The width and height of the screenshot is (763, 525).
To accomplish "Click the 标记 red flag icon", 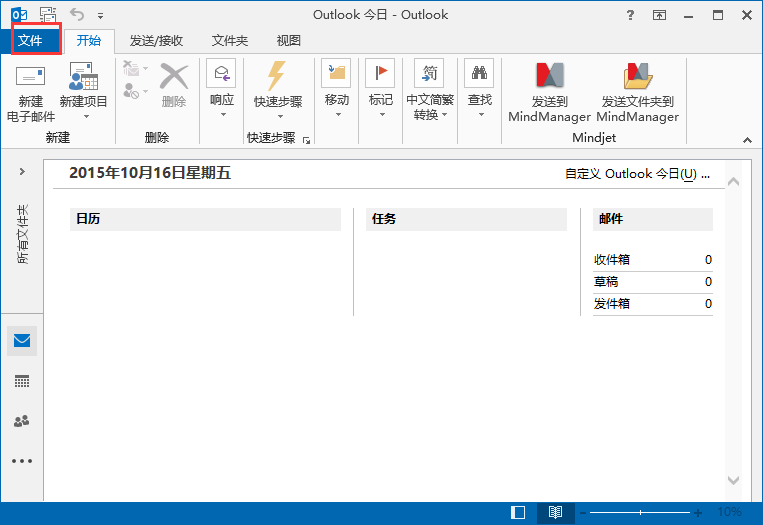I will point(380,73).
